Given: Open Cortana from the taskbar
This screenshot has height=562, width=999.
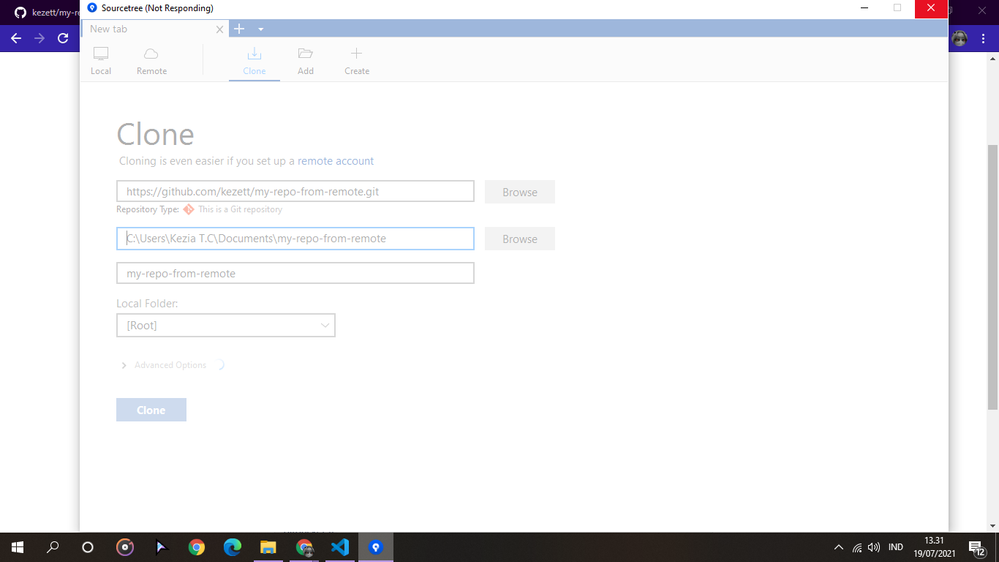Looking at the screenshot, I should [88, 547].
